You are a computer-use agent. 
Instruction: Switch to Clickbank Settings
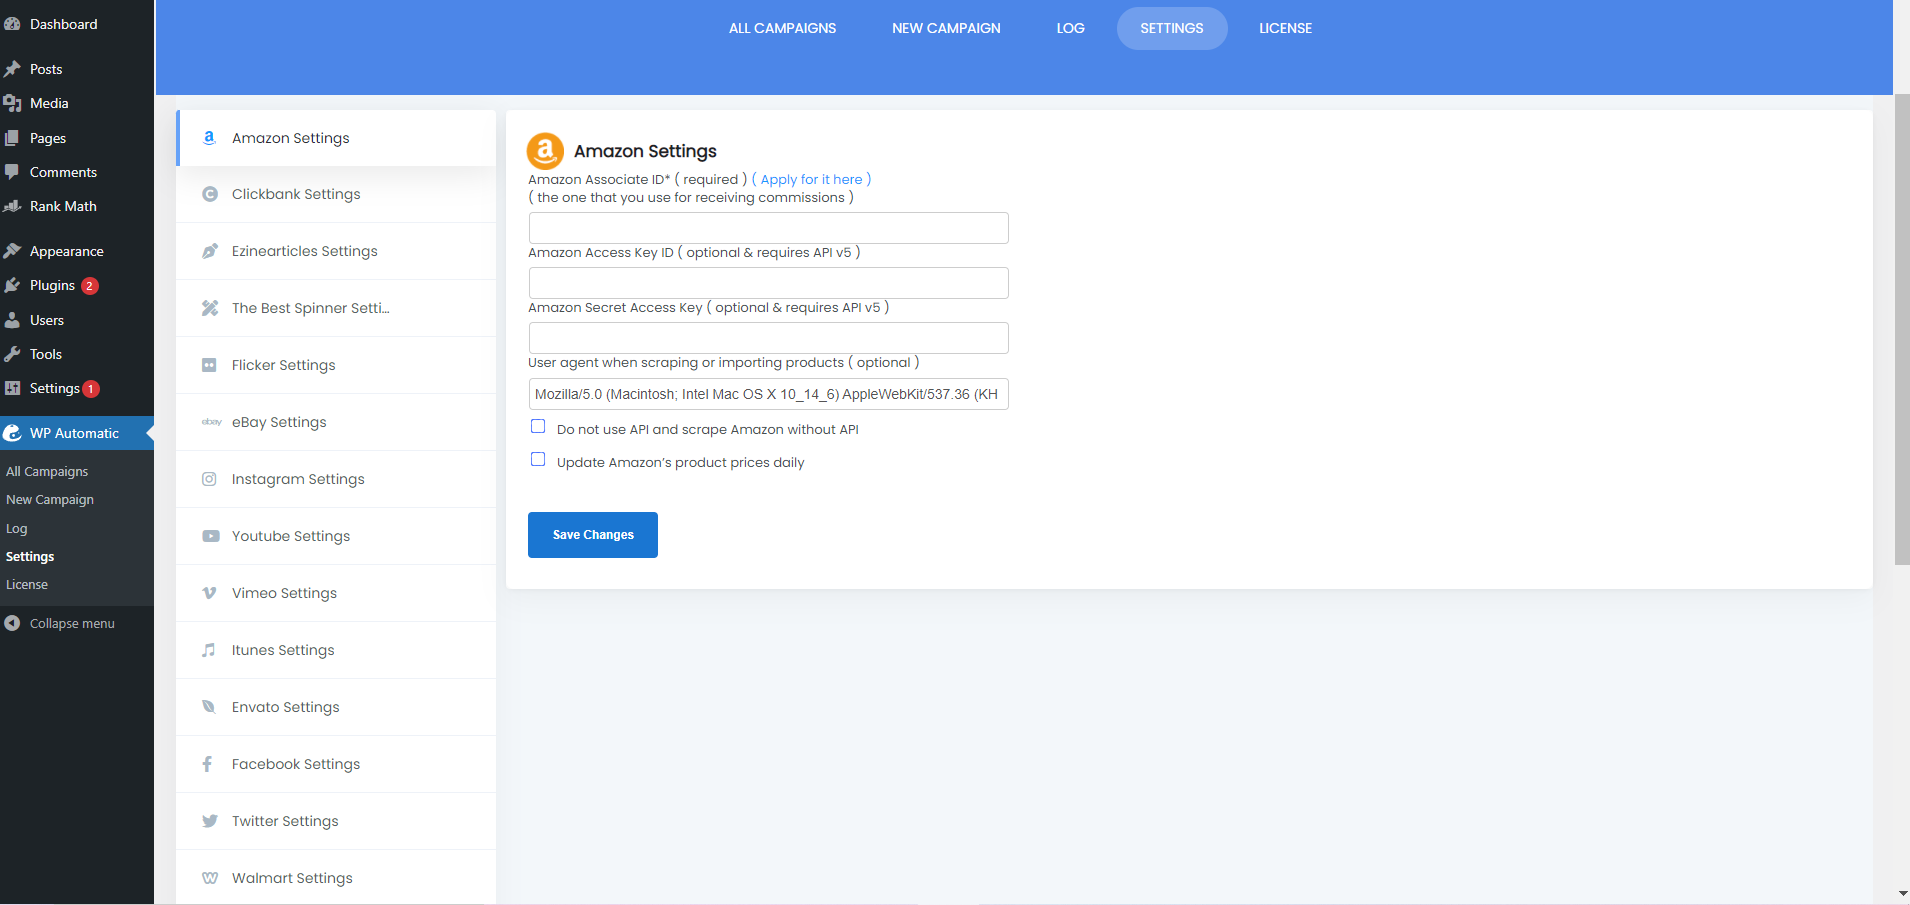tap(296, 193)
